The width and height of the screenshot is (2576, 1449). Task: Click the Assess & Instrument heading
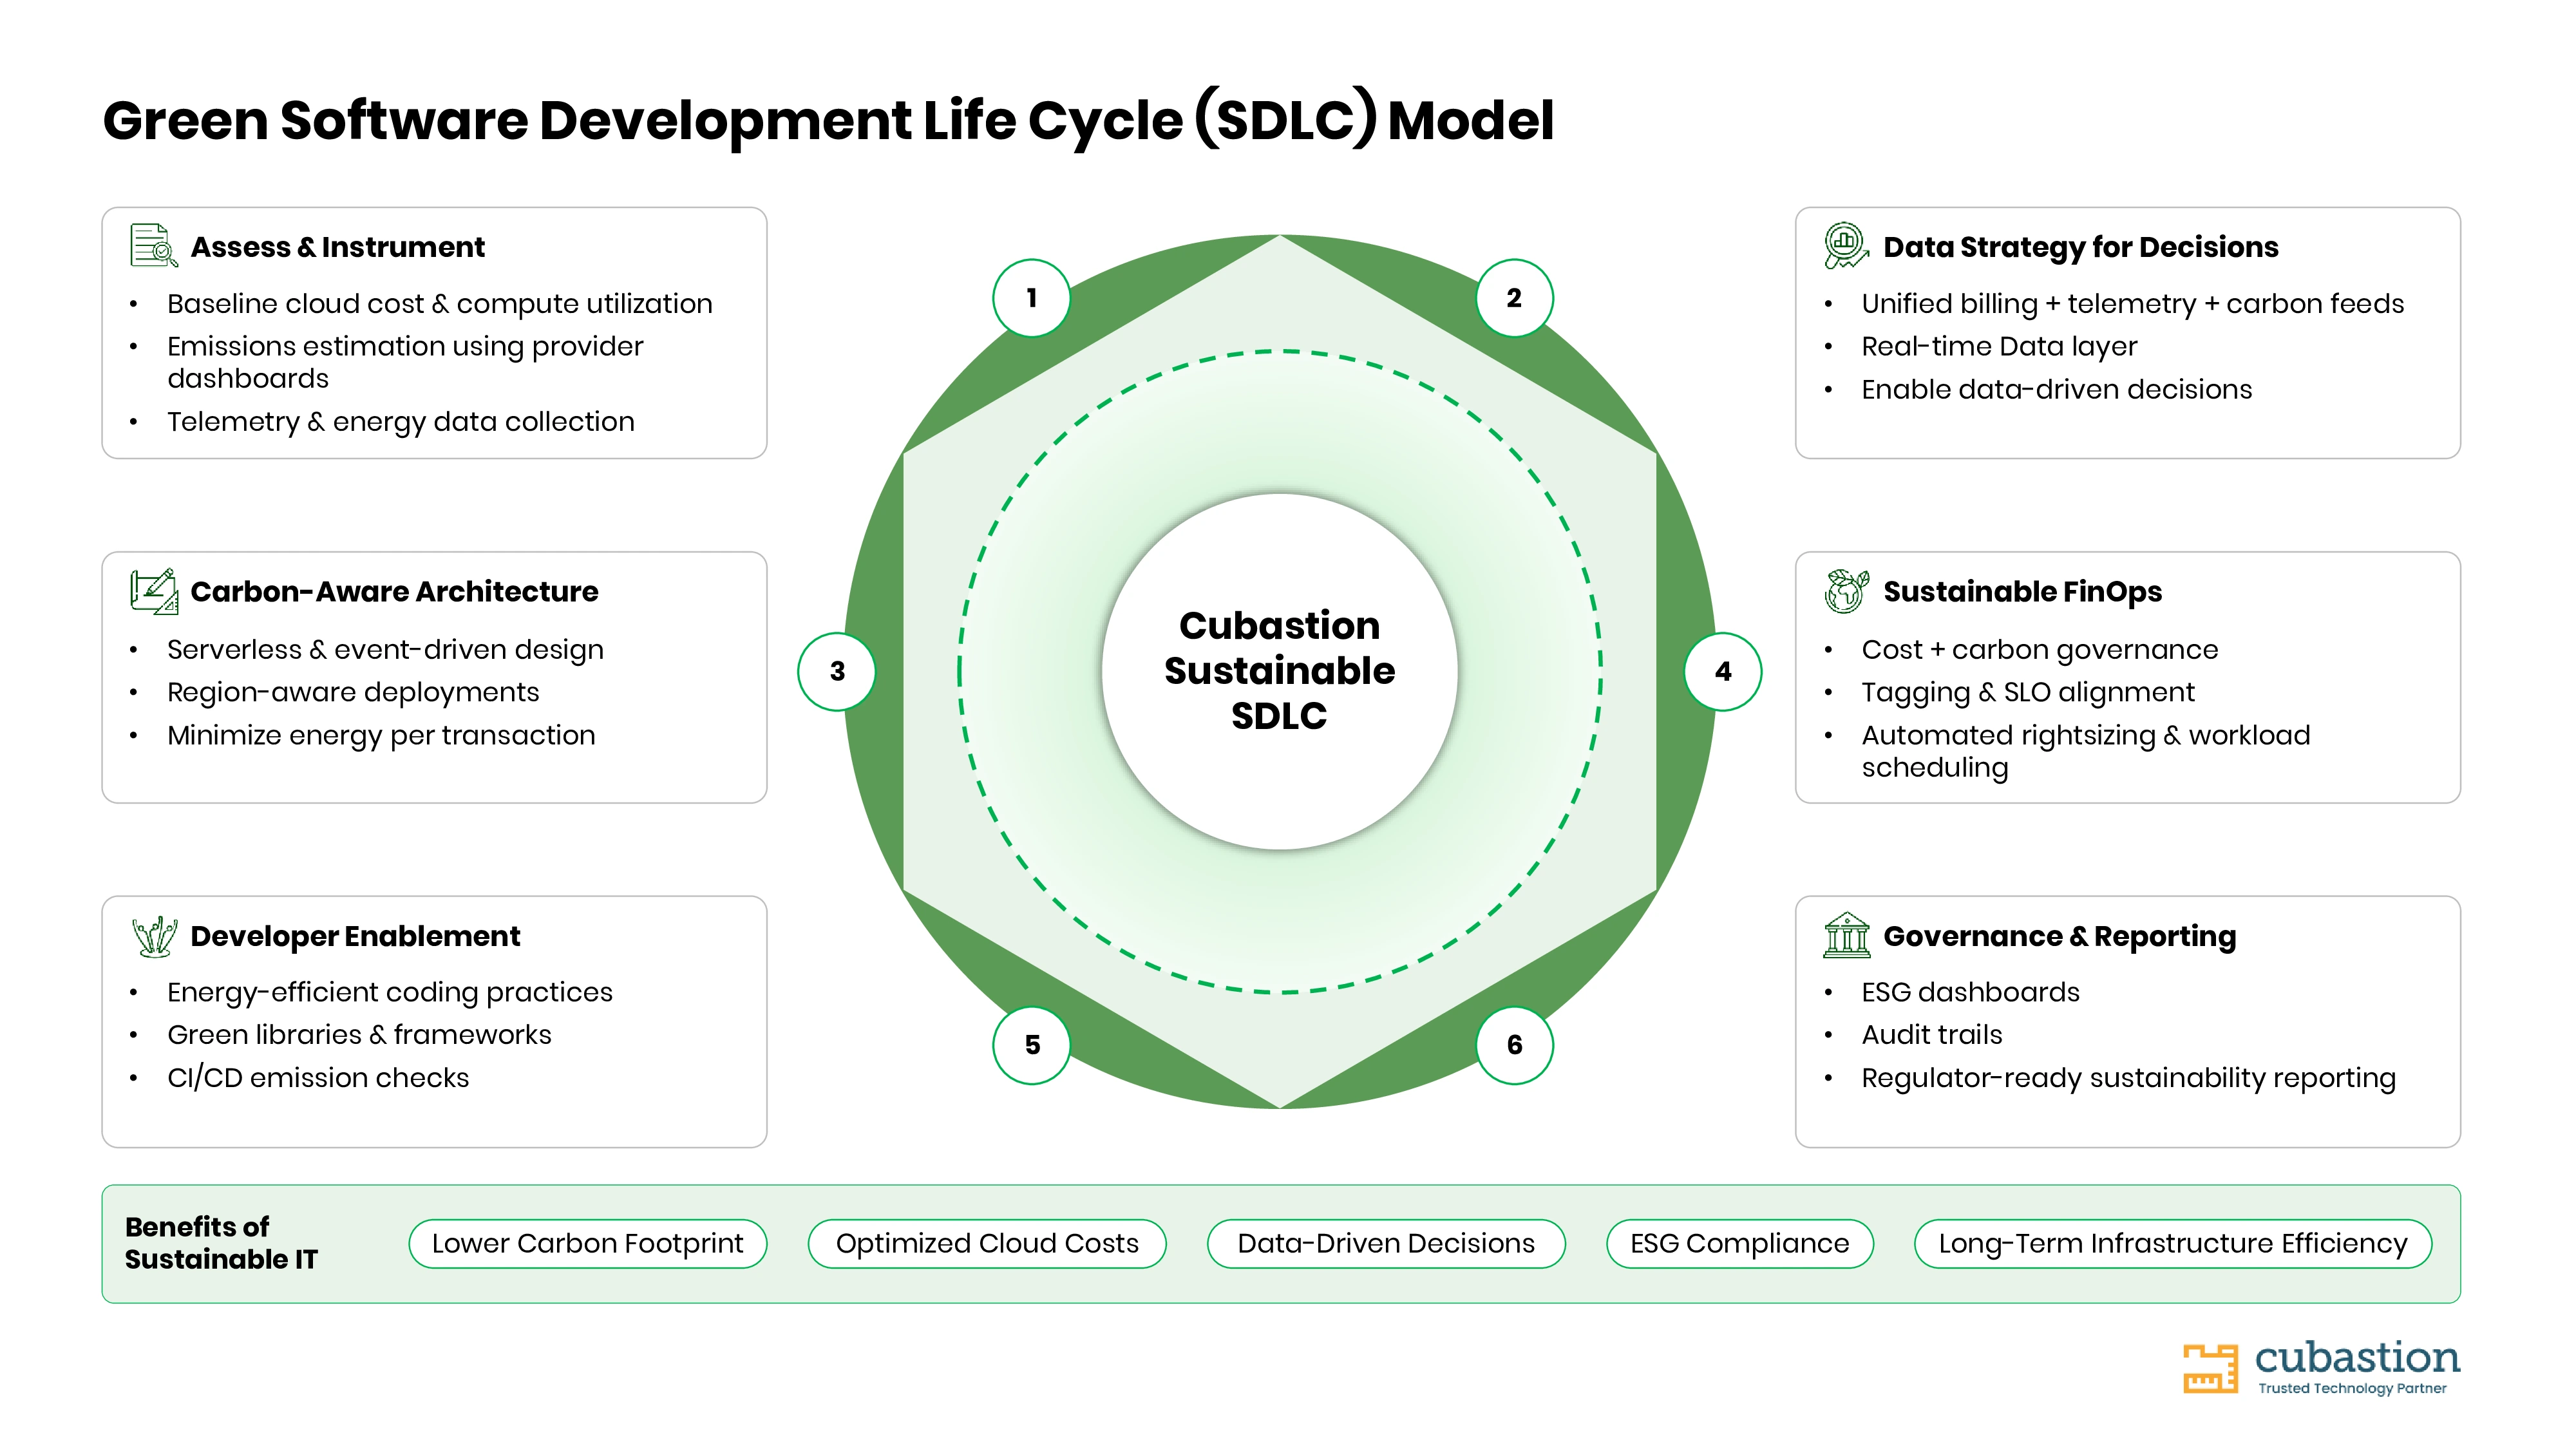pyautogui.click(x=337, y=247)
